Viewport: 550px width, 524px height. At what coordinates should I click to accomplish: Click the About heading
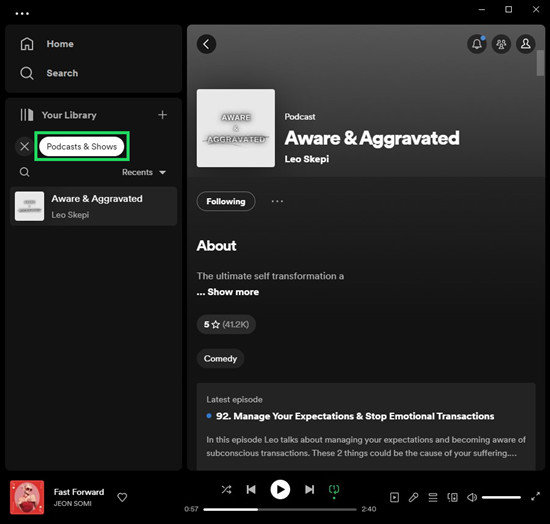tap(216, 246)
